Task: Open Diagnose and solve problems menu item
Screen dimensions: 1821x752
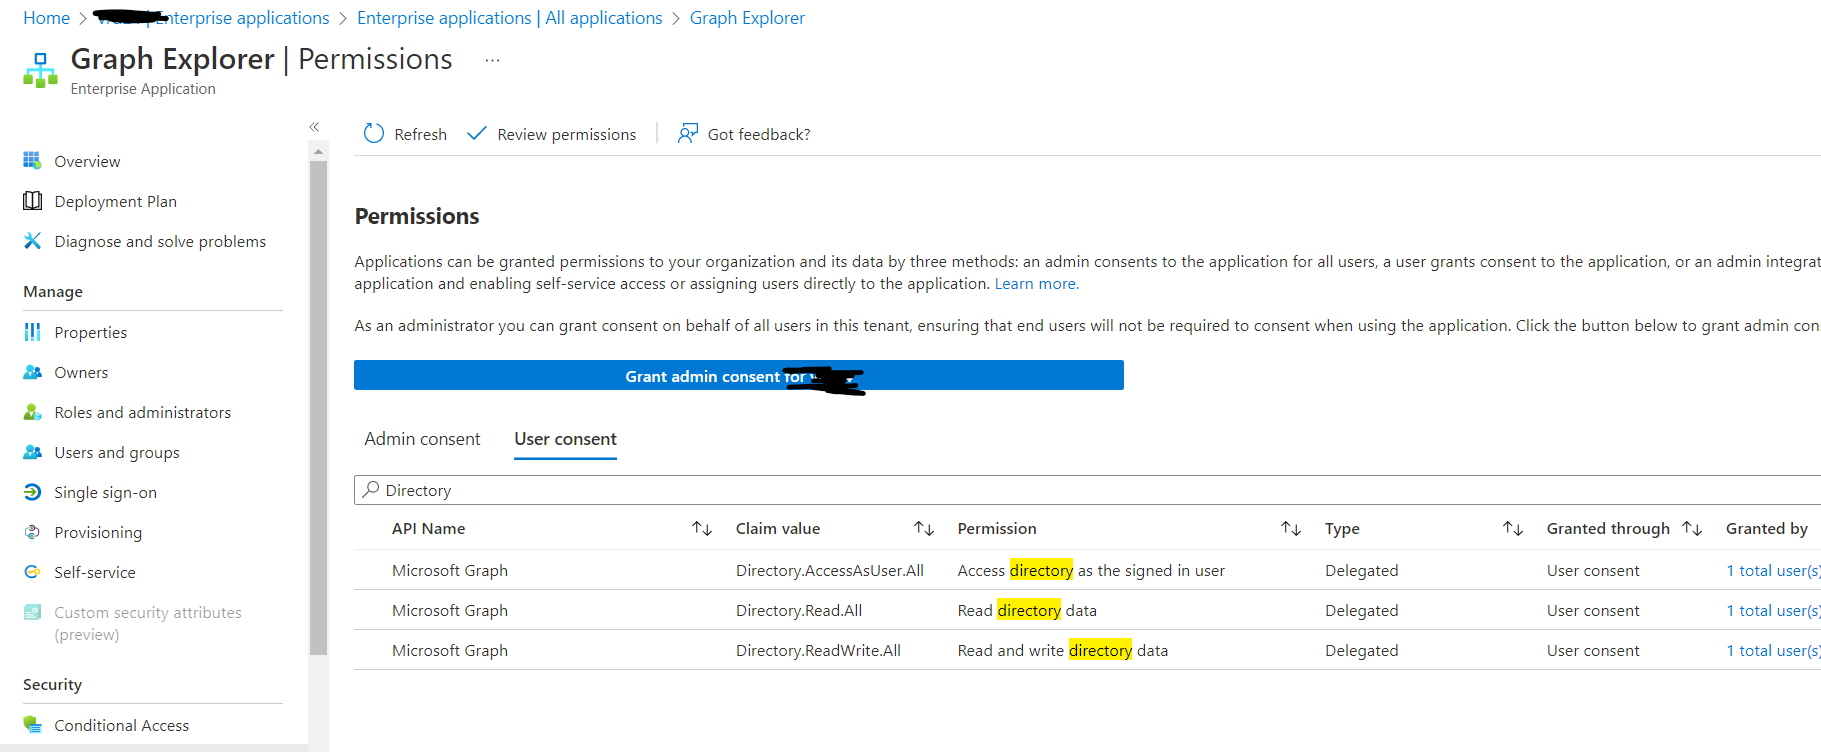Action: [160, 241]
